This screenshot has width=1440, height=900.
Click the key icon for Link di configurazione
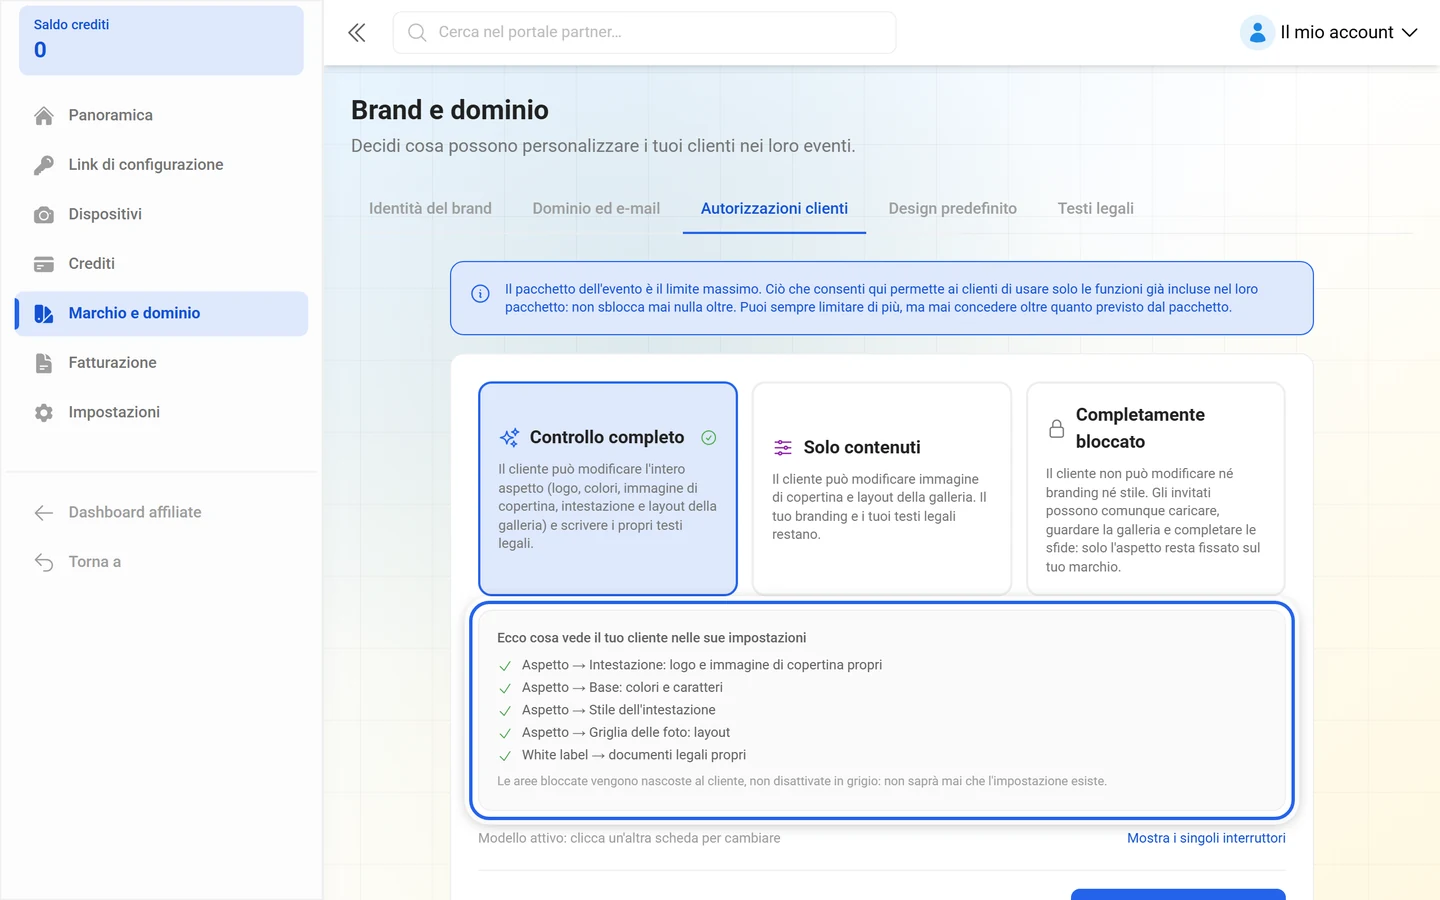click(44, 165)
